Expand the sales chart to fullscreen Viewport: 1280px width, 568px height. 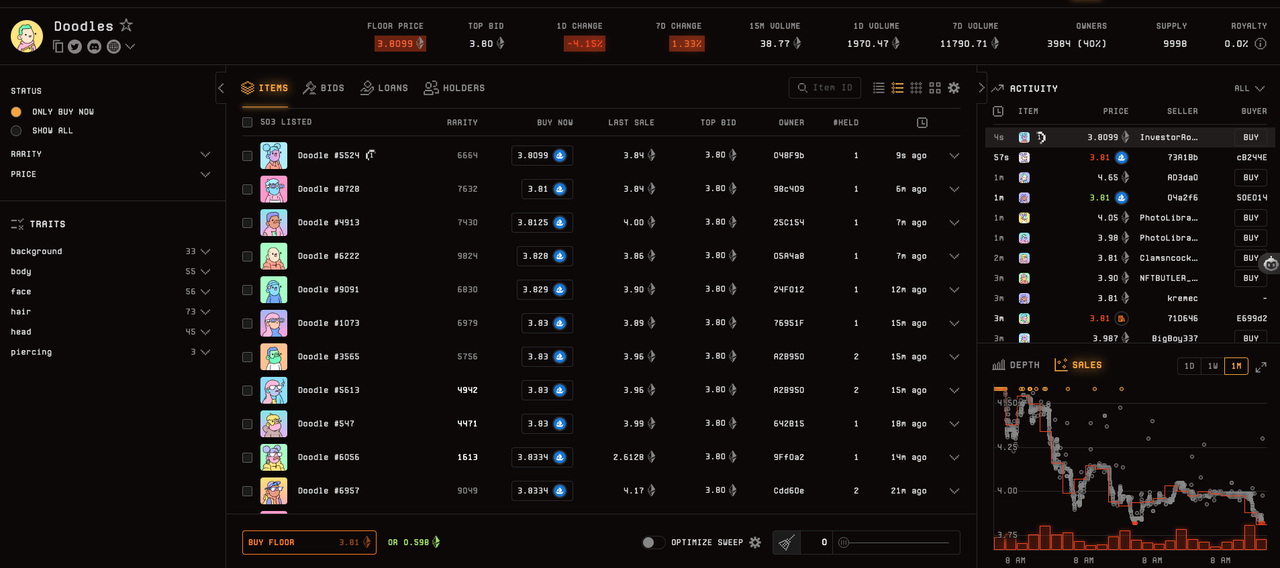tap(1261, 366)
